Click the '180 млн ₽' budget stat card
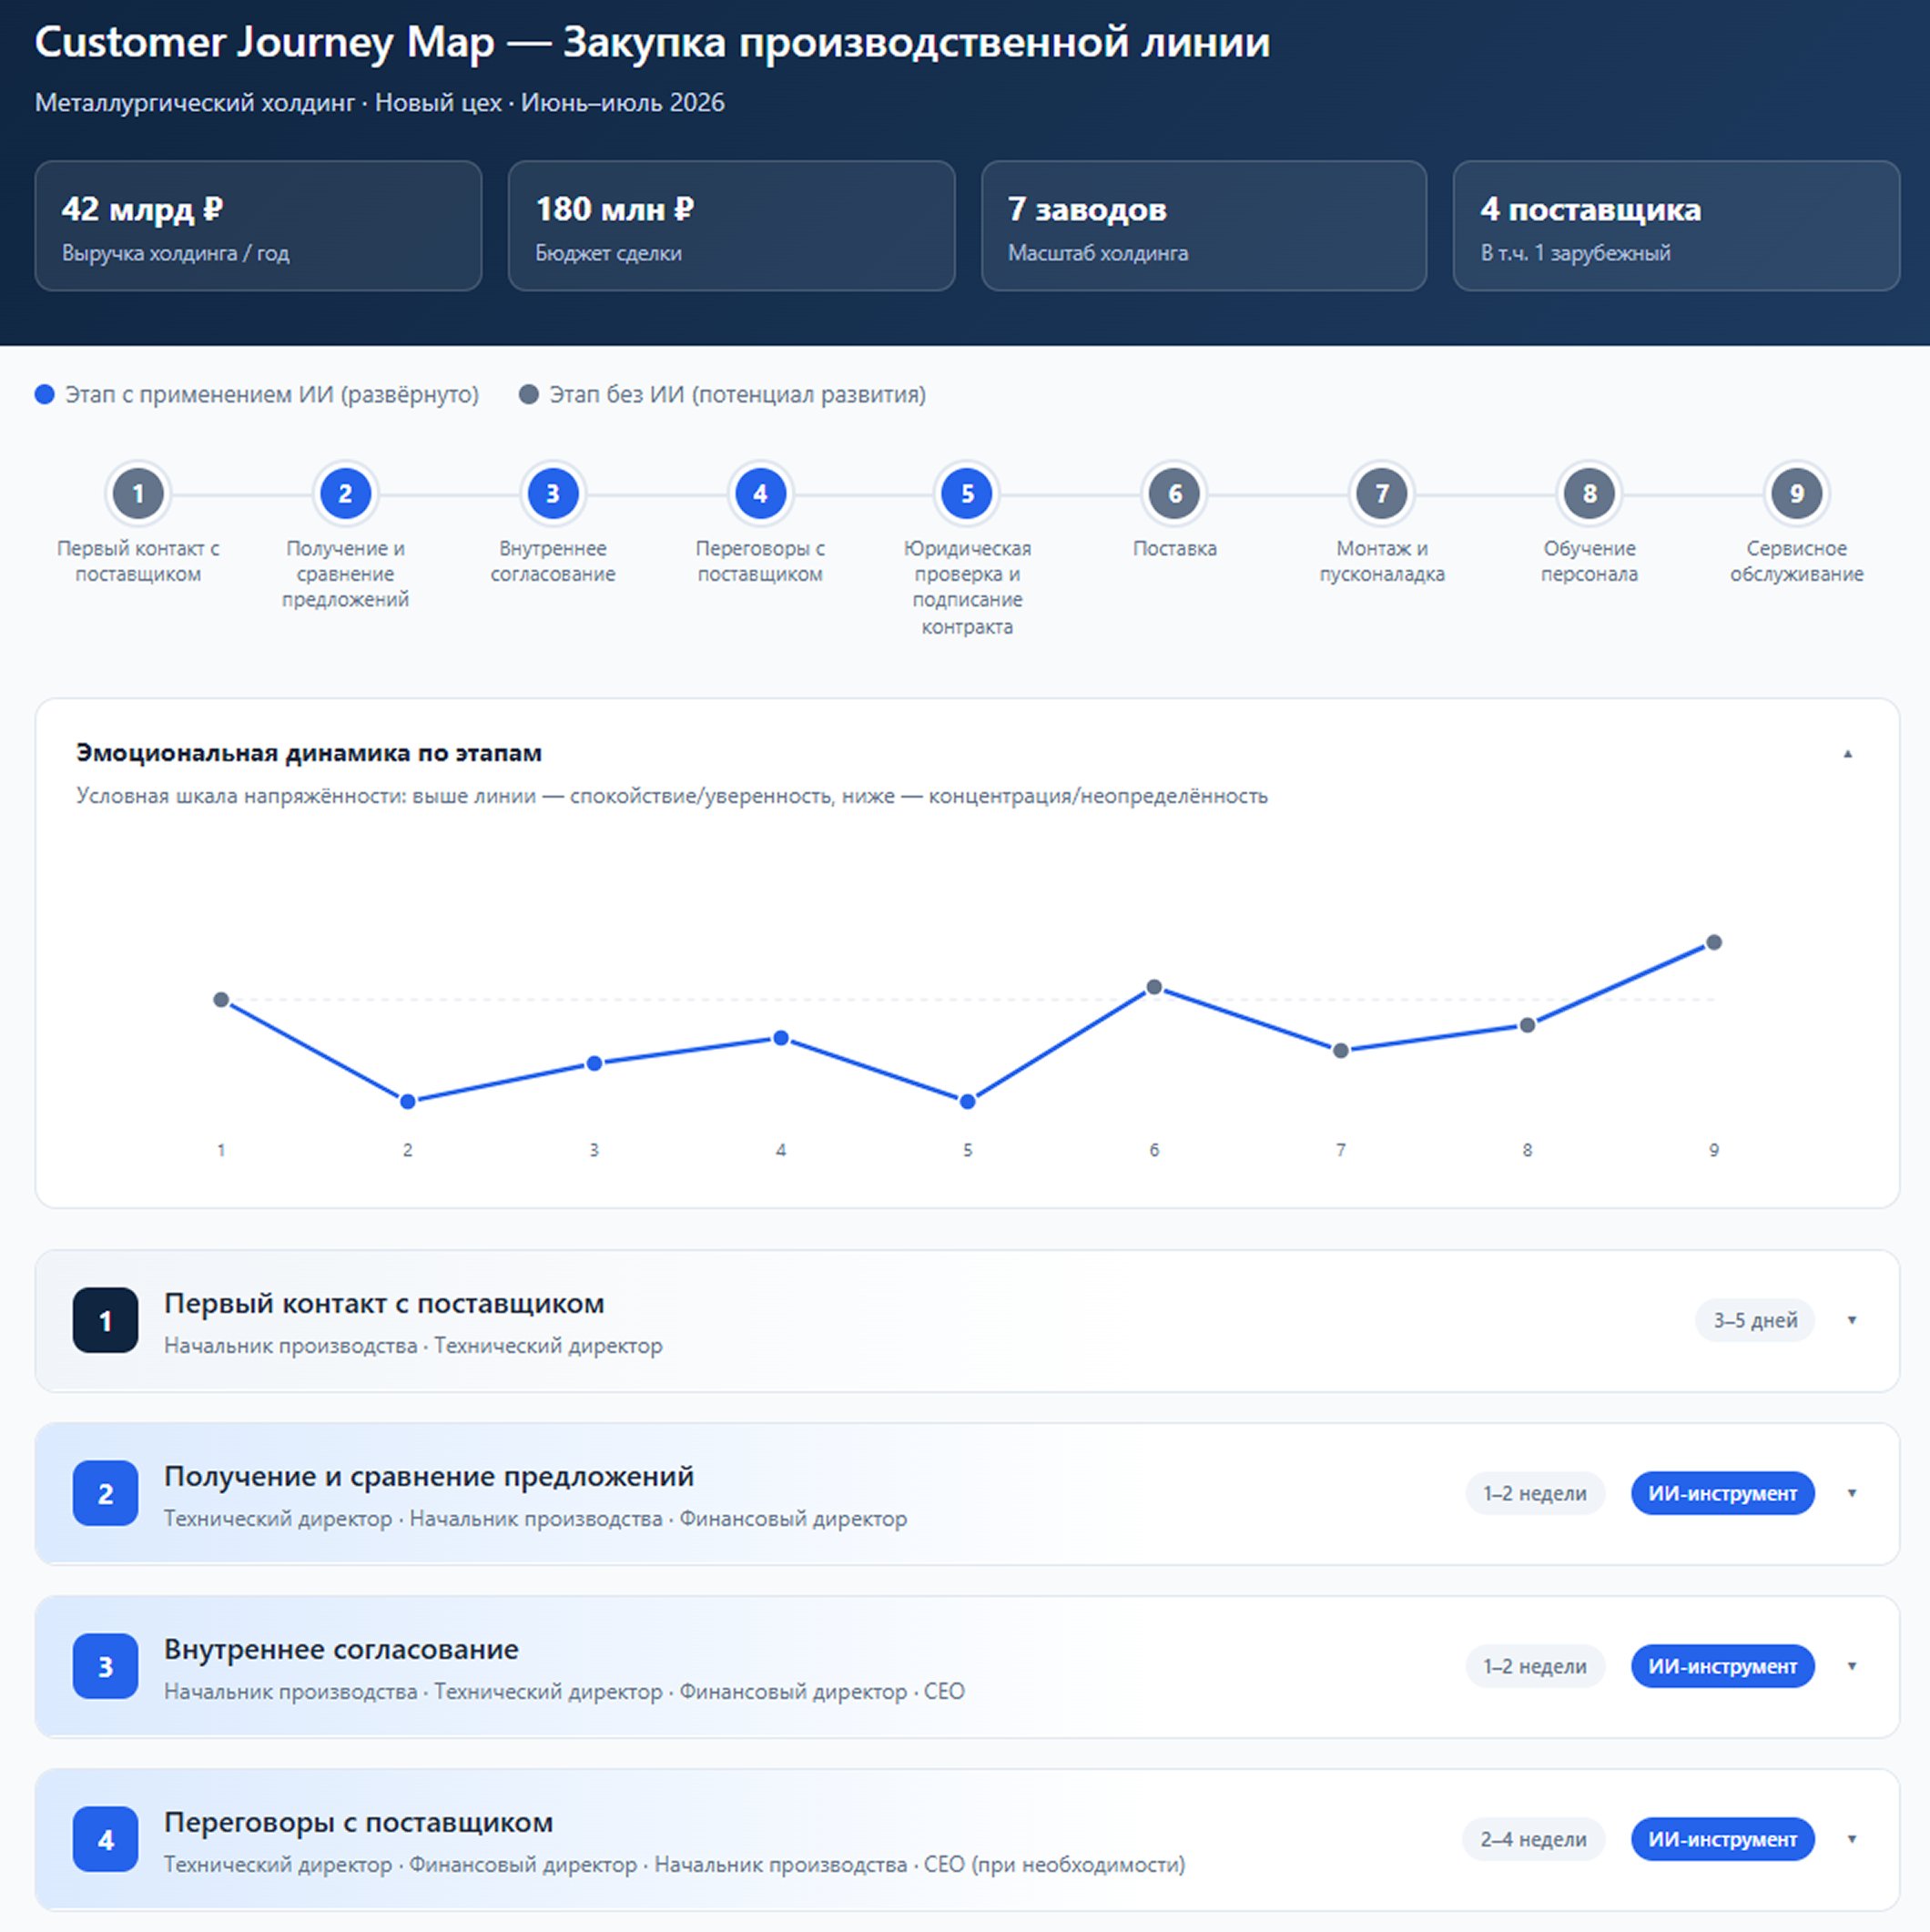 pos(731,226)
